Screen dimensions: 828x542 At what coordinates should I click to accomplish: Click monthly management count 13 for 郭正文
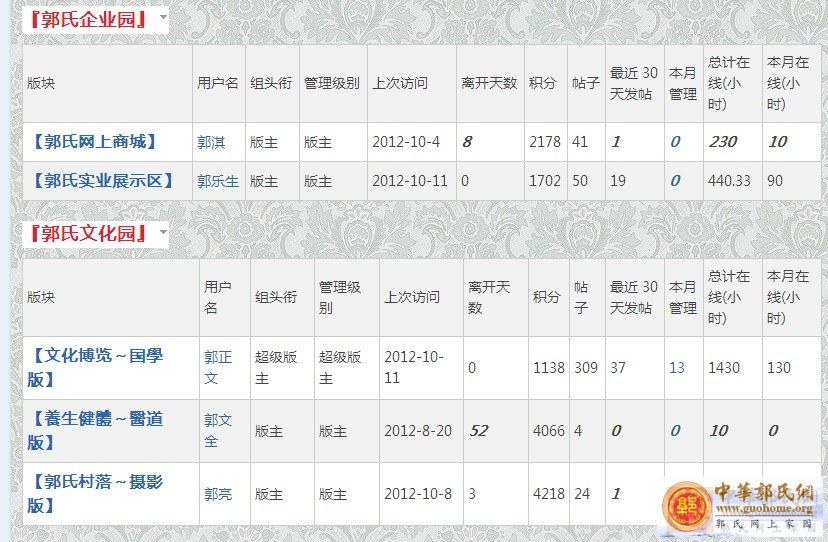[677, 367]
